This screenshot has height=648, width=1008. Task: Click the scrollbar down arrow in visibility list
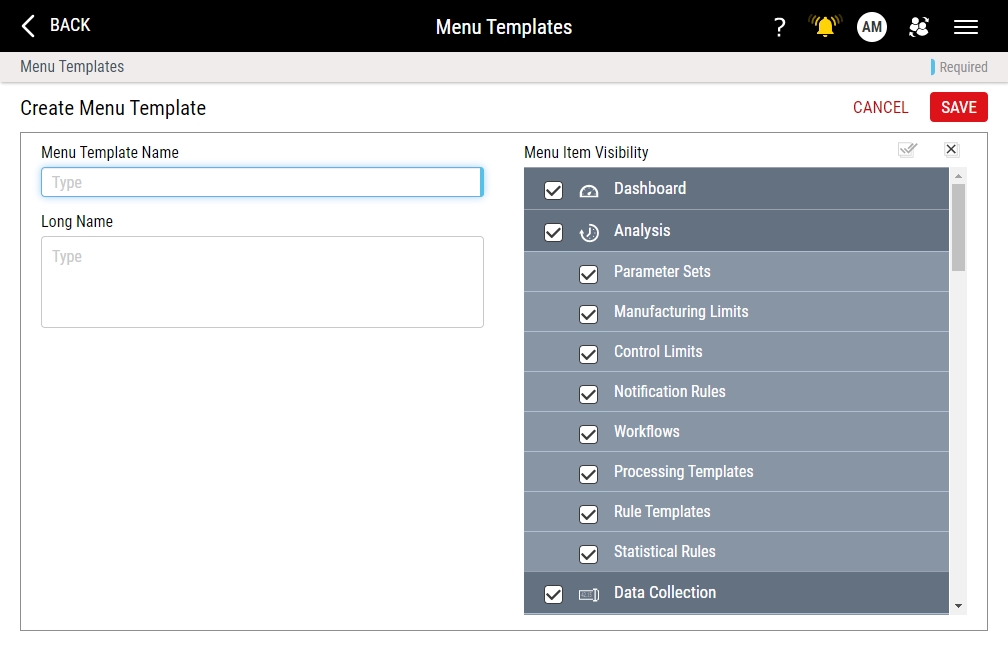point(958,606)
